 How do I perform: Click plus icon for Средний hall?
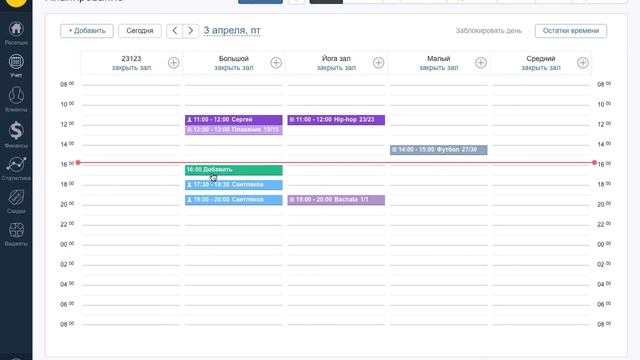(x=583, y=63)
